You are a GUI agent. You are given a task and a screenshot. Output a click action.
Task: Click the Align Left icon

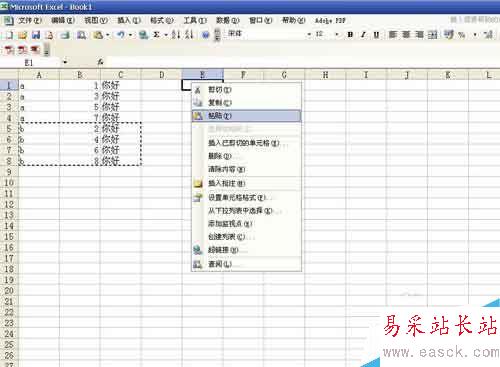393,35
